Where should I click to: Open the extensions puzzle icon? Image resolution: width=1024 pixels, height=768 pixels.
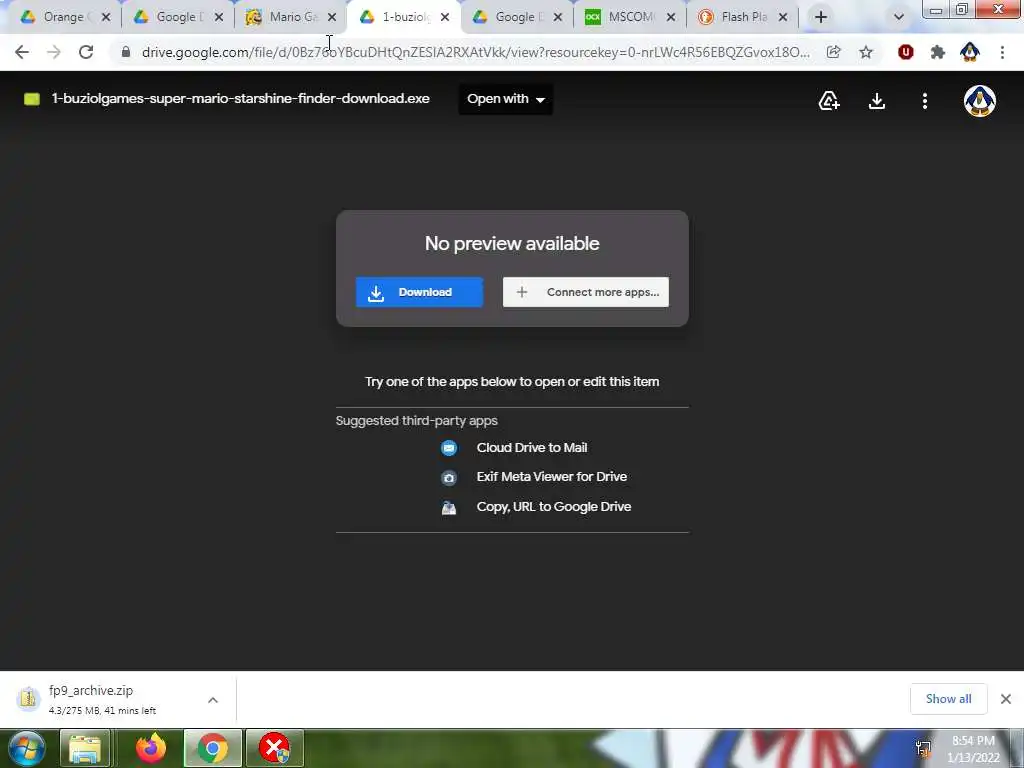(938, 52)
